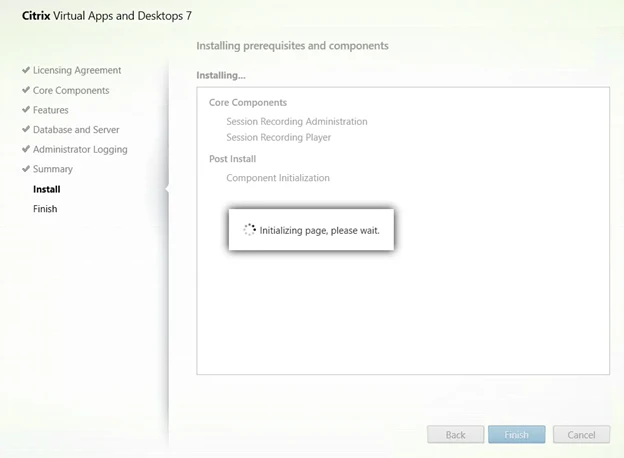Image resolution: width=624 pixels, height=458 pixels.
Task: Click the checkmark beside Features
Action: pyautogui.click(x=26, y=109)
